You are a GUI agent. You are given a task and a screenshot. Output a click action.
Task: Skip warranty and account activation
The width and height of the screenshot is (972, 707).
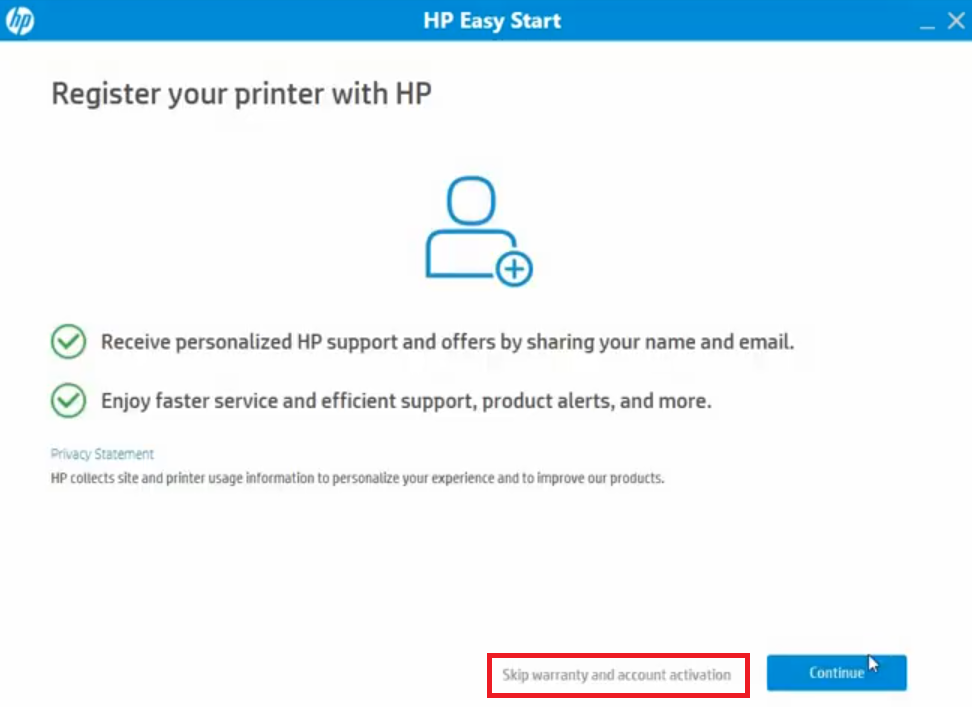617,674
